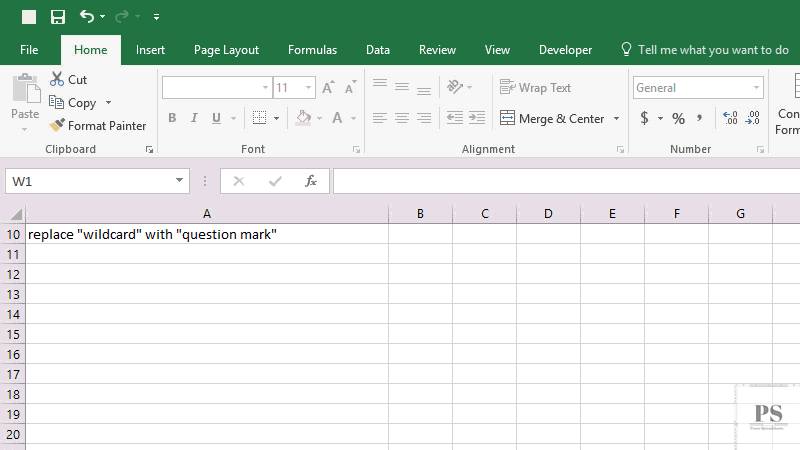Switch to the Page Layout tab
Image resolution: width=800 pixels, height=450 pixels.
pyautogui.click(x=227, y=50)
